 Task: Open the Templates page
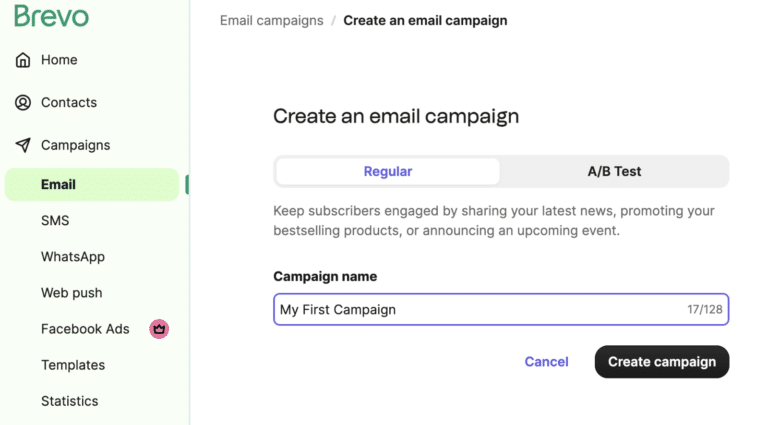tap(73, 365)
